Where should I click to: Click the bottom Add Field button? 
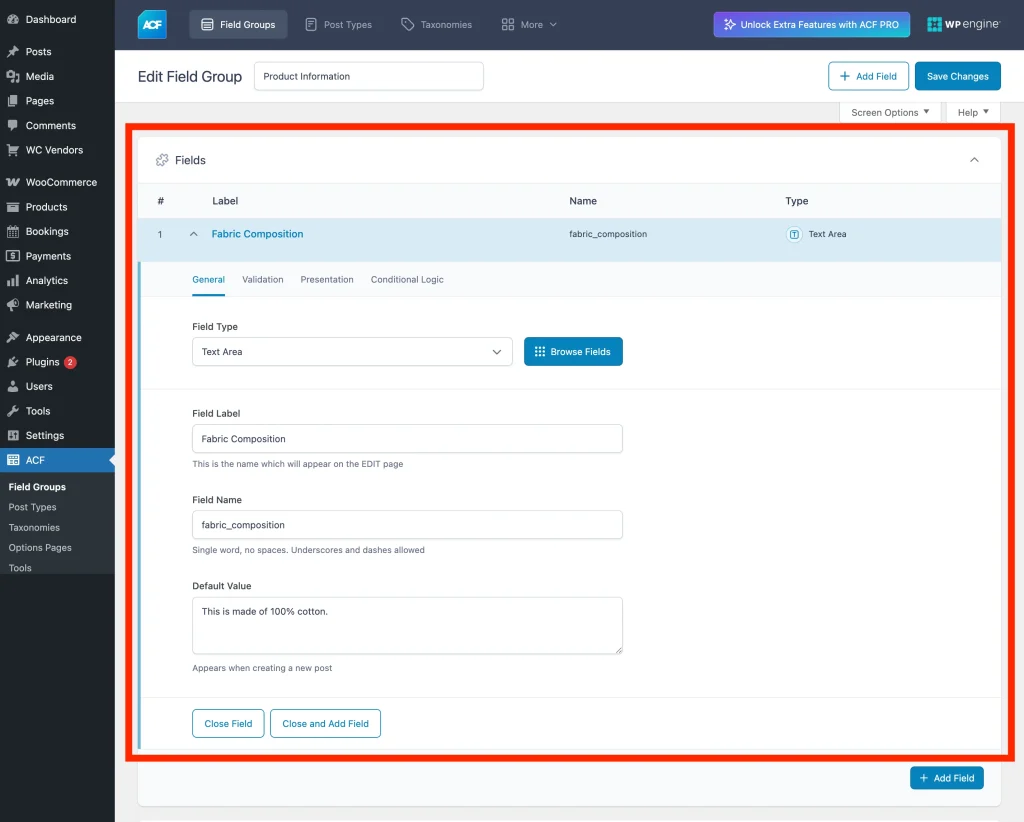(x=946, y=778)
